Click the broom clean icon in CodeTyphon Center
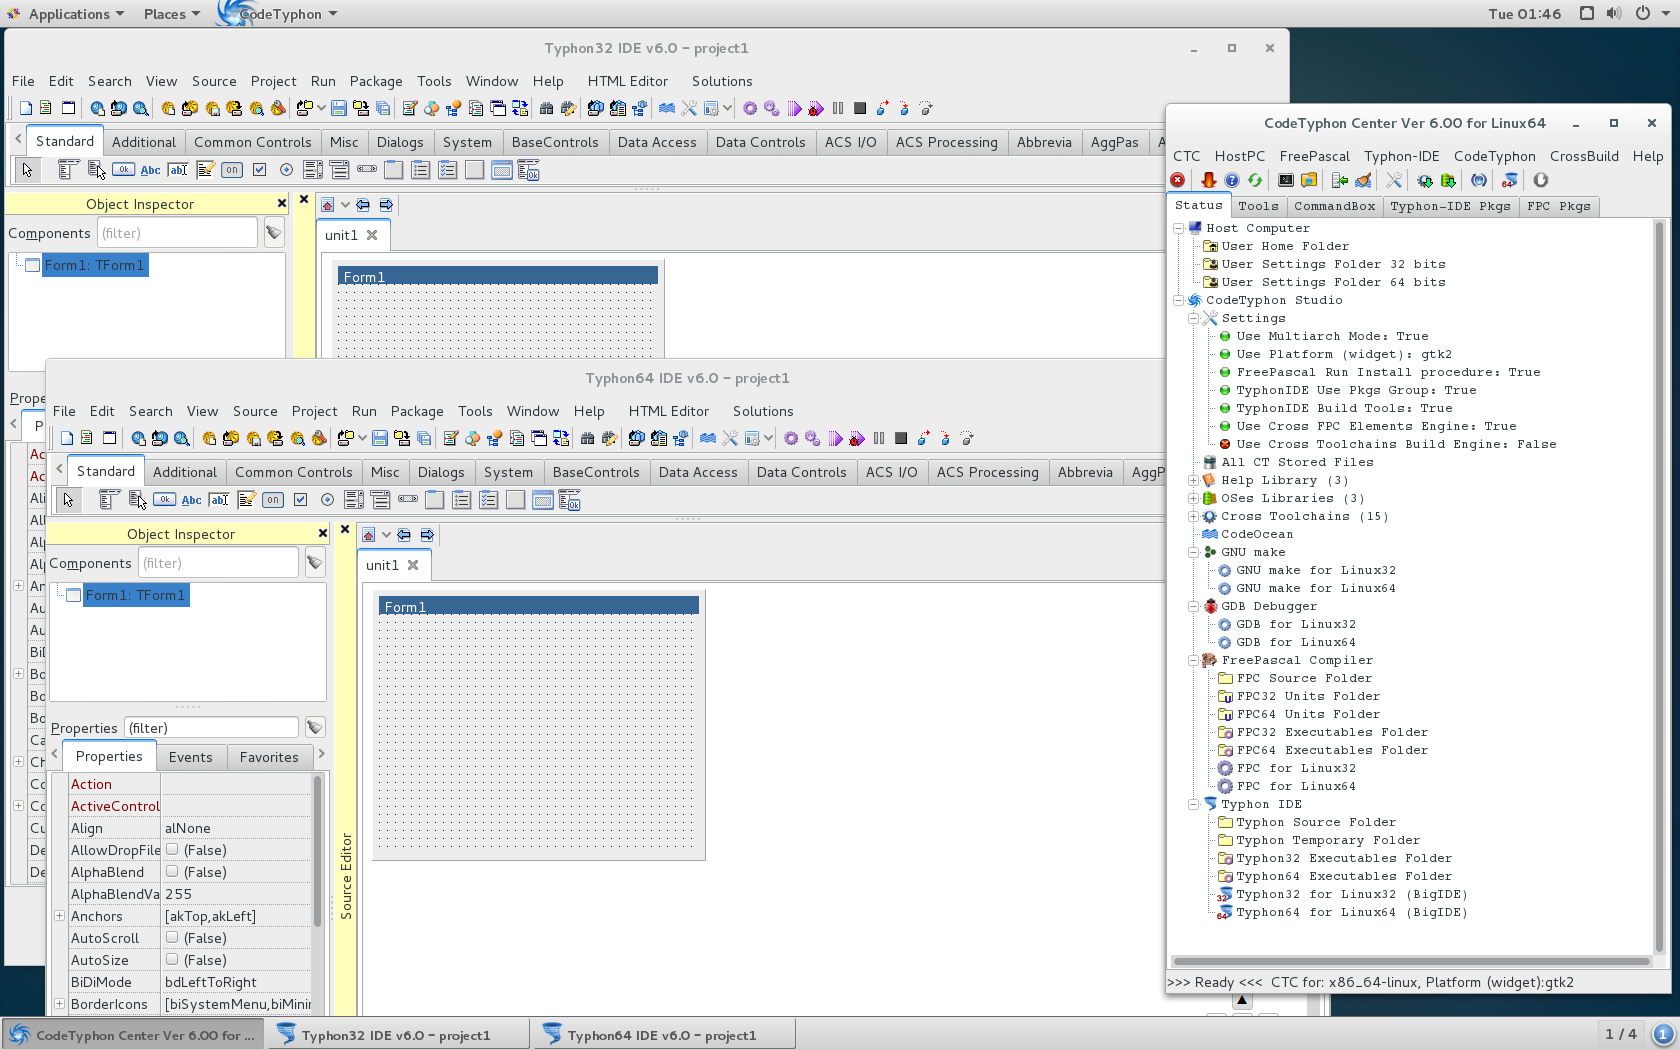This screenshot has width=1680, height=1050. point(1363,180)
